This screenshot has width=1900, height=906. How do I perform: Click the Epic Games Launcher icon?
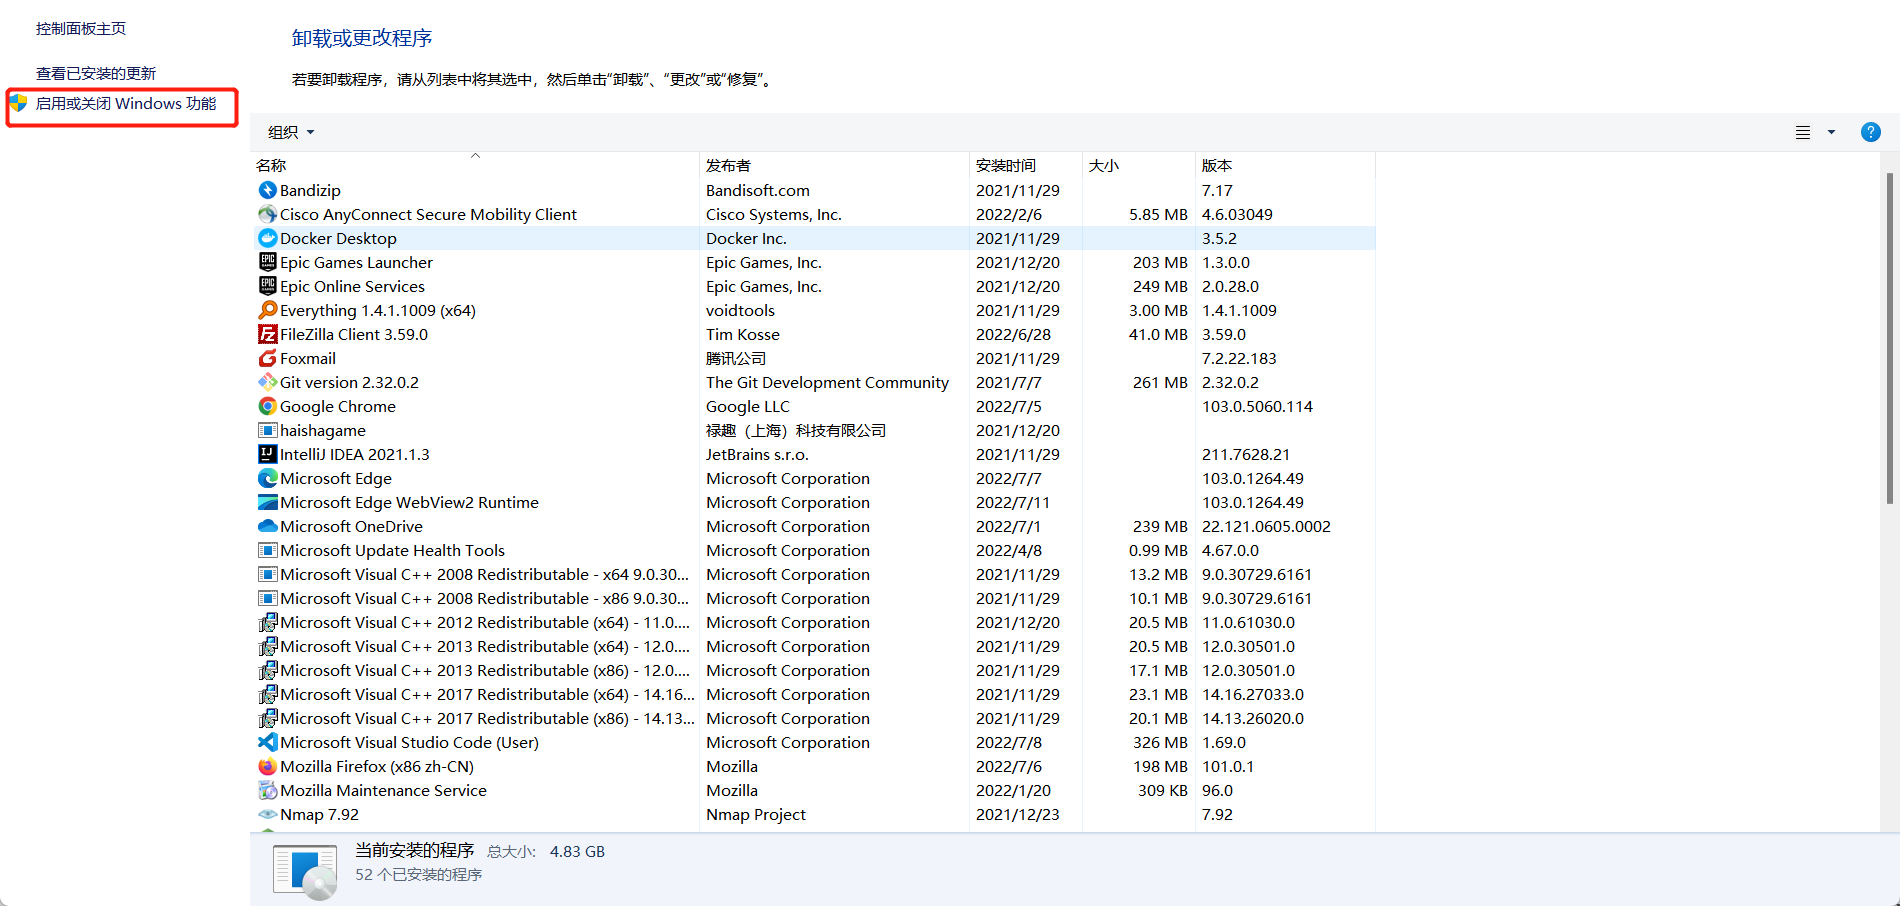point(267,262)
